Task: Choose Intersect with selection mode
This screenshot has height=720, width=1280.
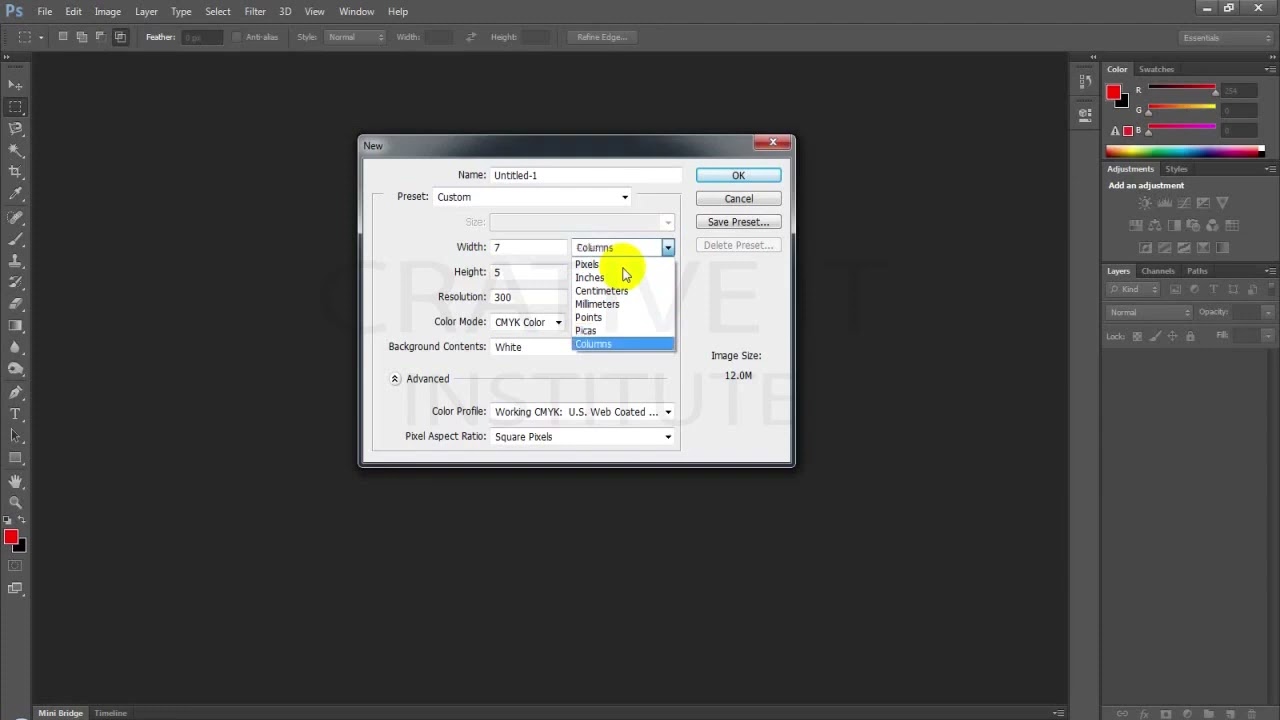Action: pyautogui.click(x=120, y=37)
